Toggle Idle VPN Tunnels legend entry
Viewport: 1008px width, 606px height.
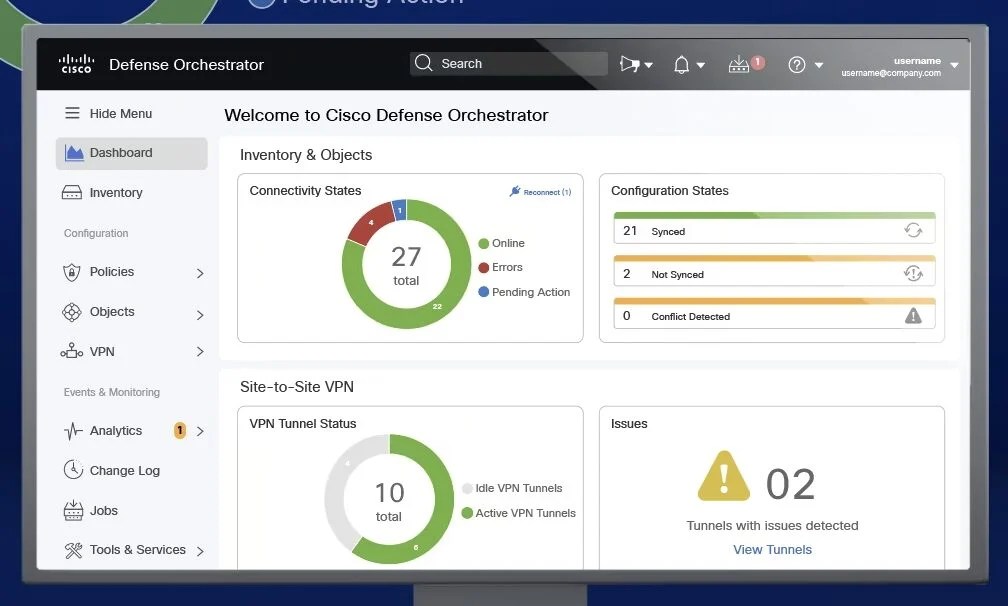click(x=512, y=488)
